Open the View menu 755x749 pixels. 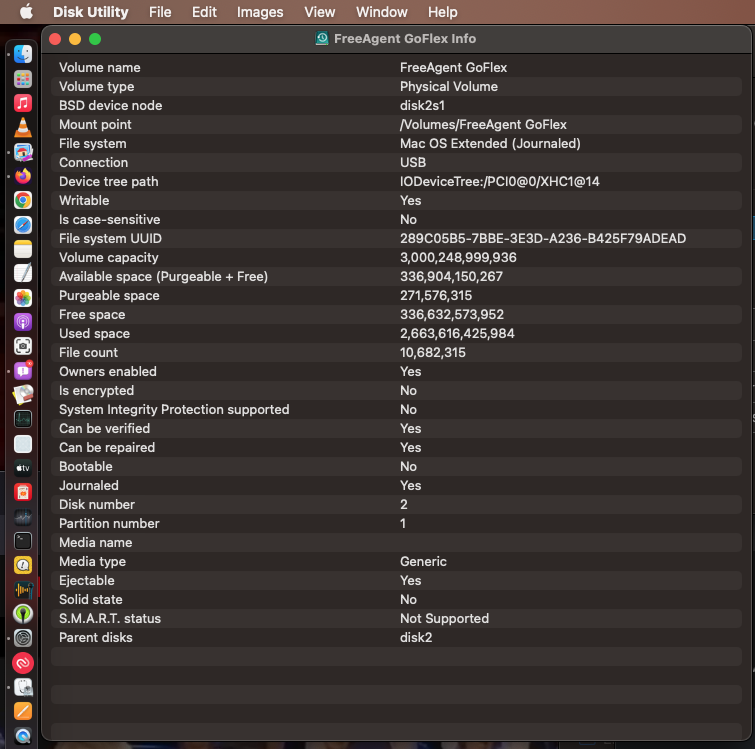coord(320,12)
